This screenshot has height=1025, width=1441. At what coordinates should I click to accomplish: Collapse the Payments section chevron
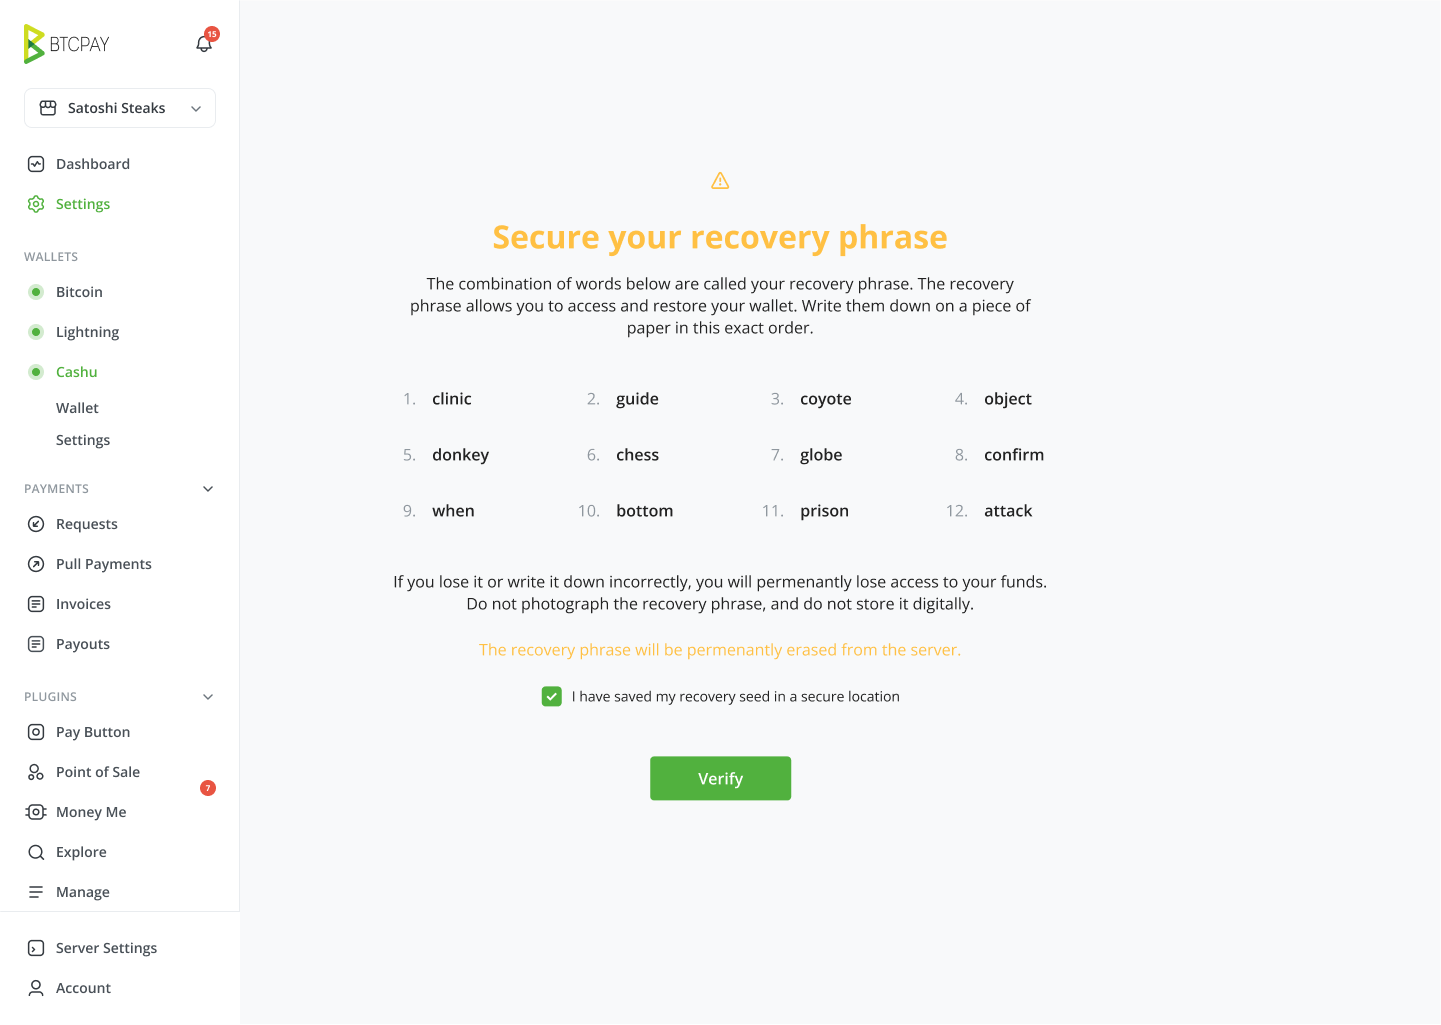208,489
